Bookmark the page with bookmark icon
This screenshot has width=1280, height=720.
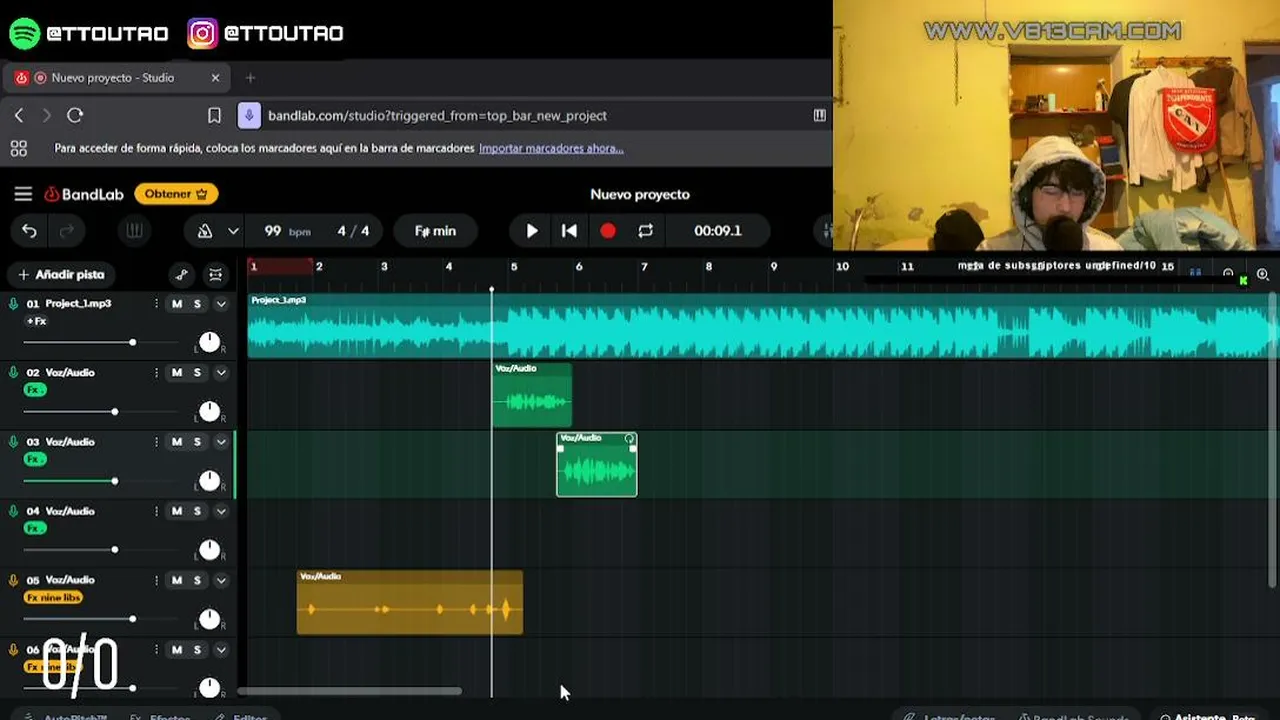(x=214, y=116)
